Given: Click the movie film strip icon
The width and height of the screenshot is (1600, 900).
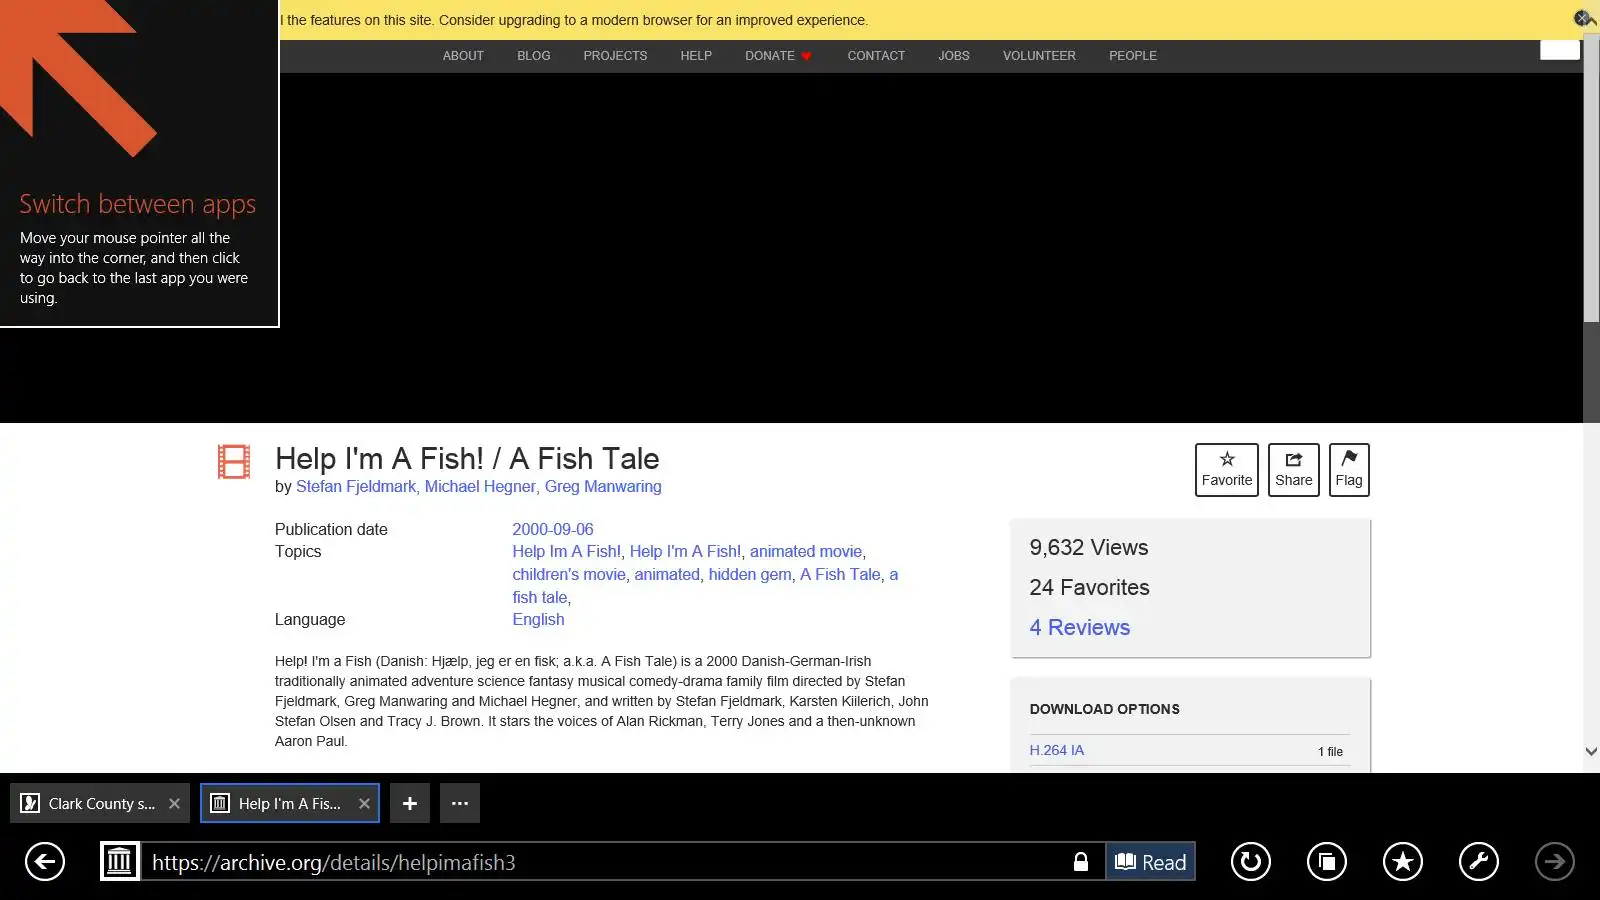Looking at the screenshot, I should 234,461.
